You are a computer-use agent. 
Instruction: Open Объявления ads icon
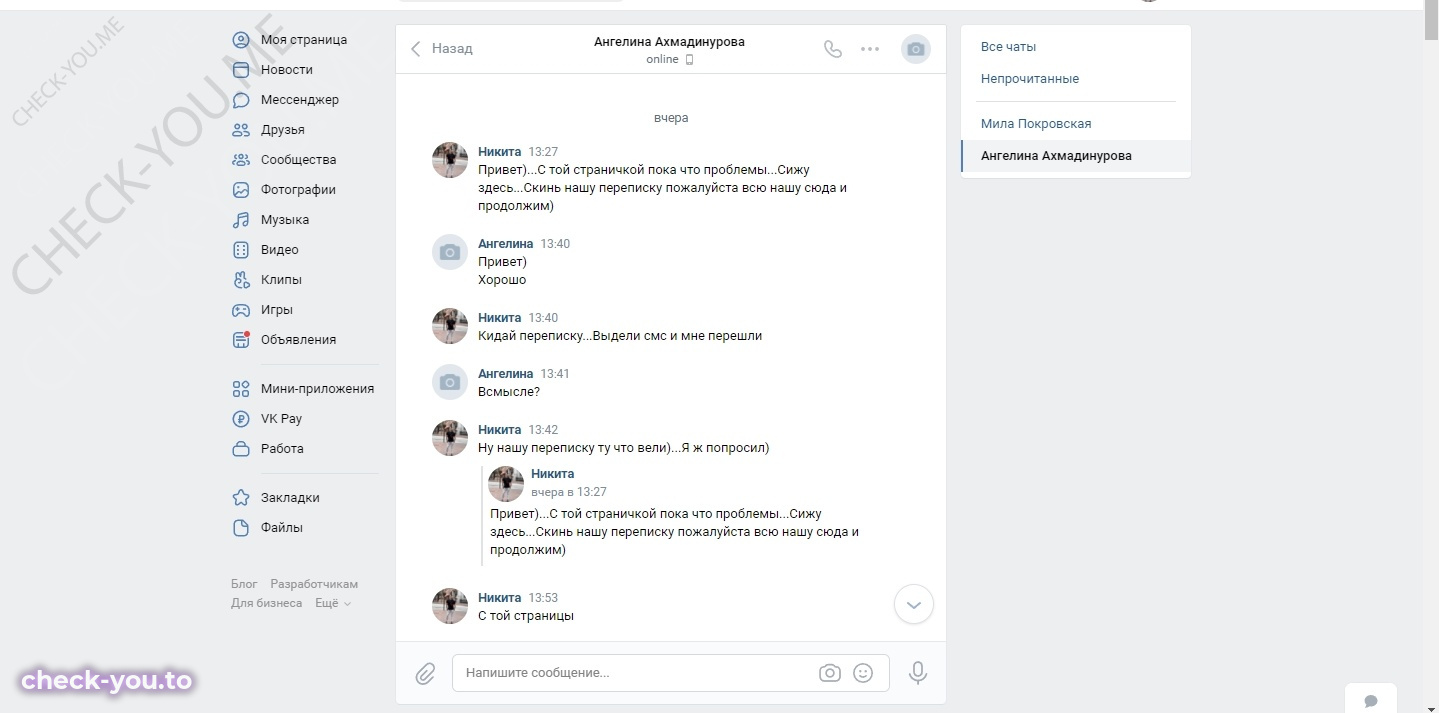241,340
